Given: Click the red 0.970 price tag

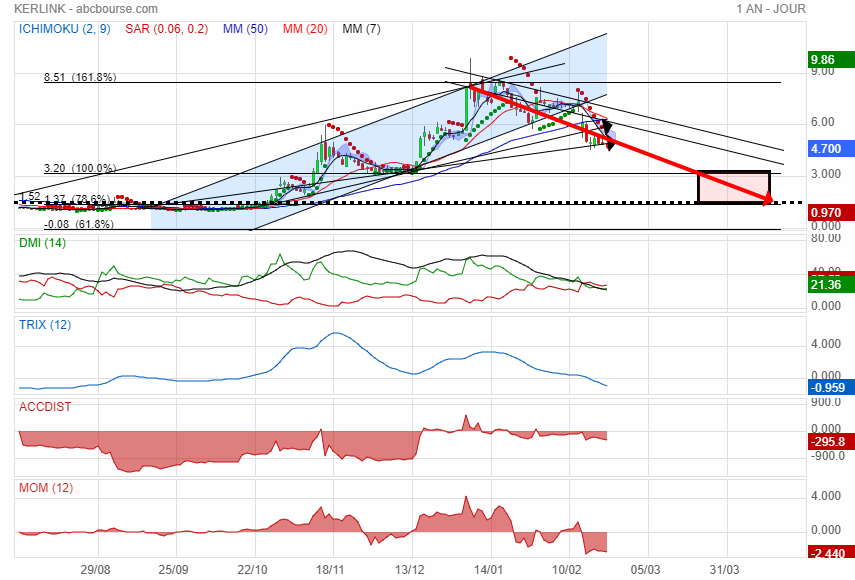Looking at the screenshot, I should (x=831, y=213).
